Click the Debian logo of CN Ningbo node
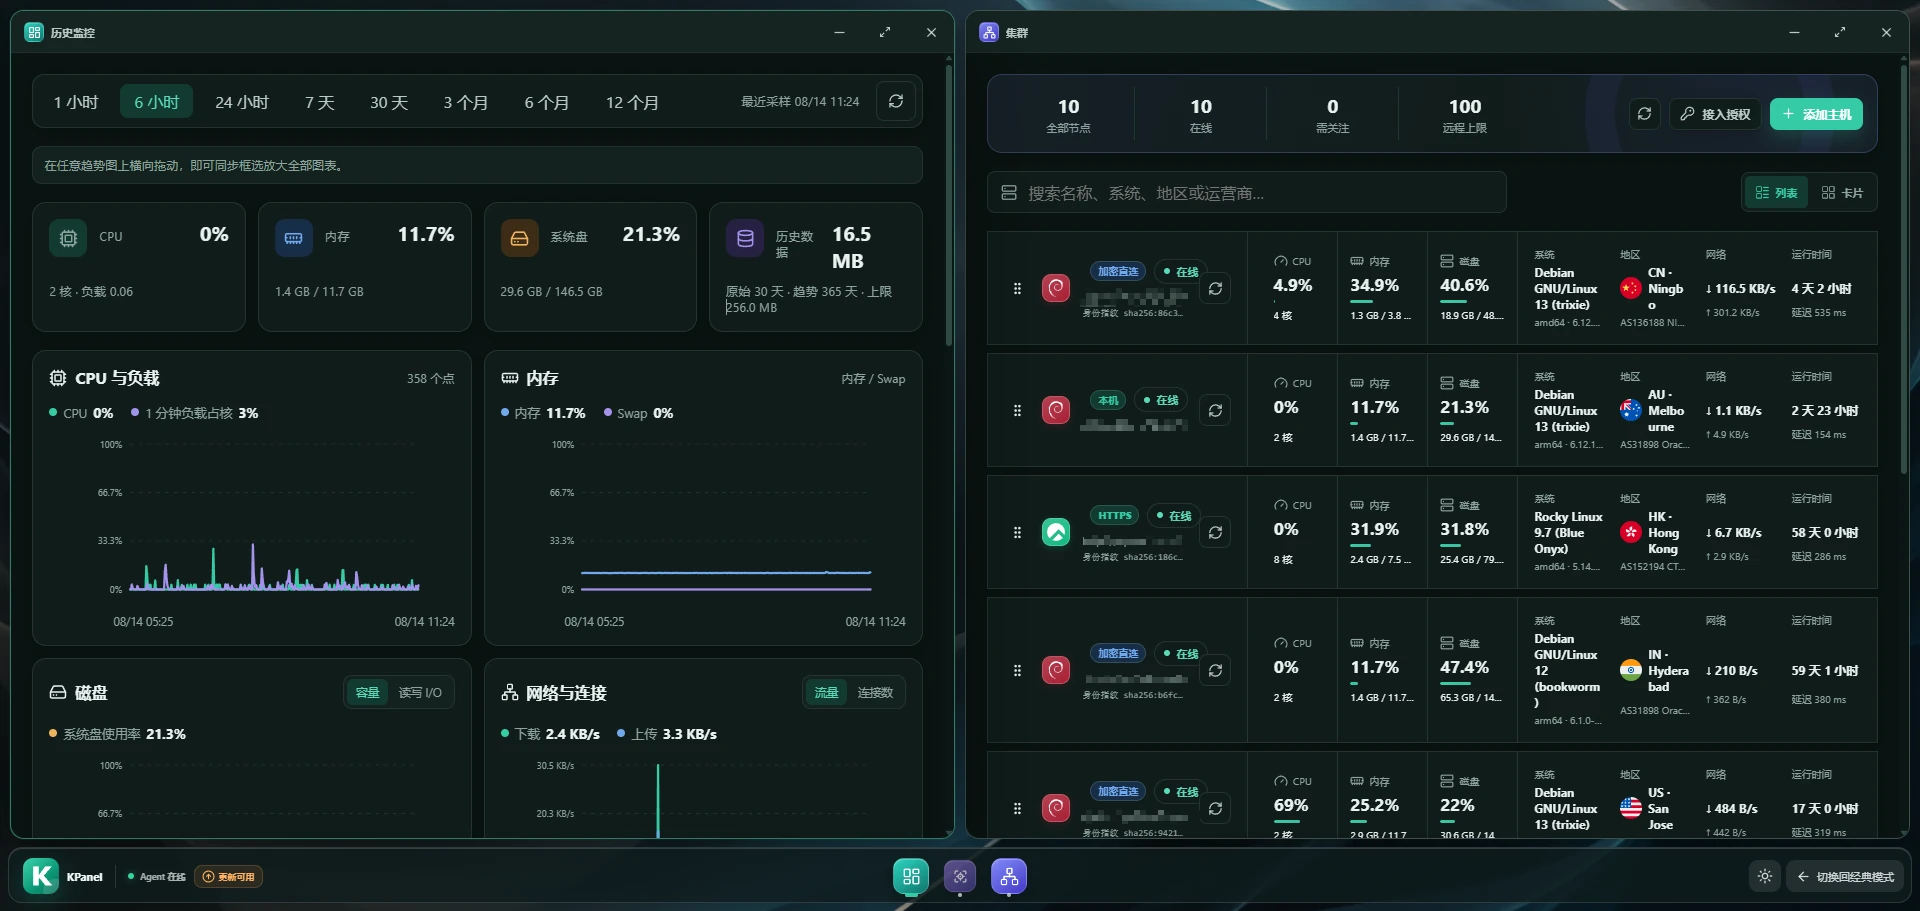Viewport: 1920px width, 911px height. click(x=1056, y=289)
